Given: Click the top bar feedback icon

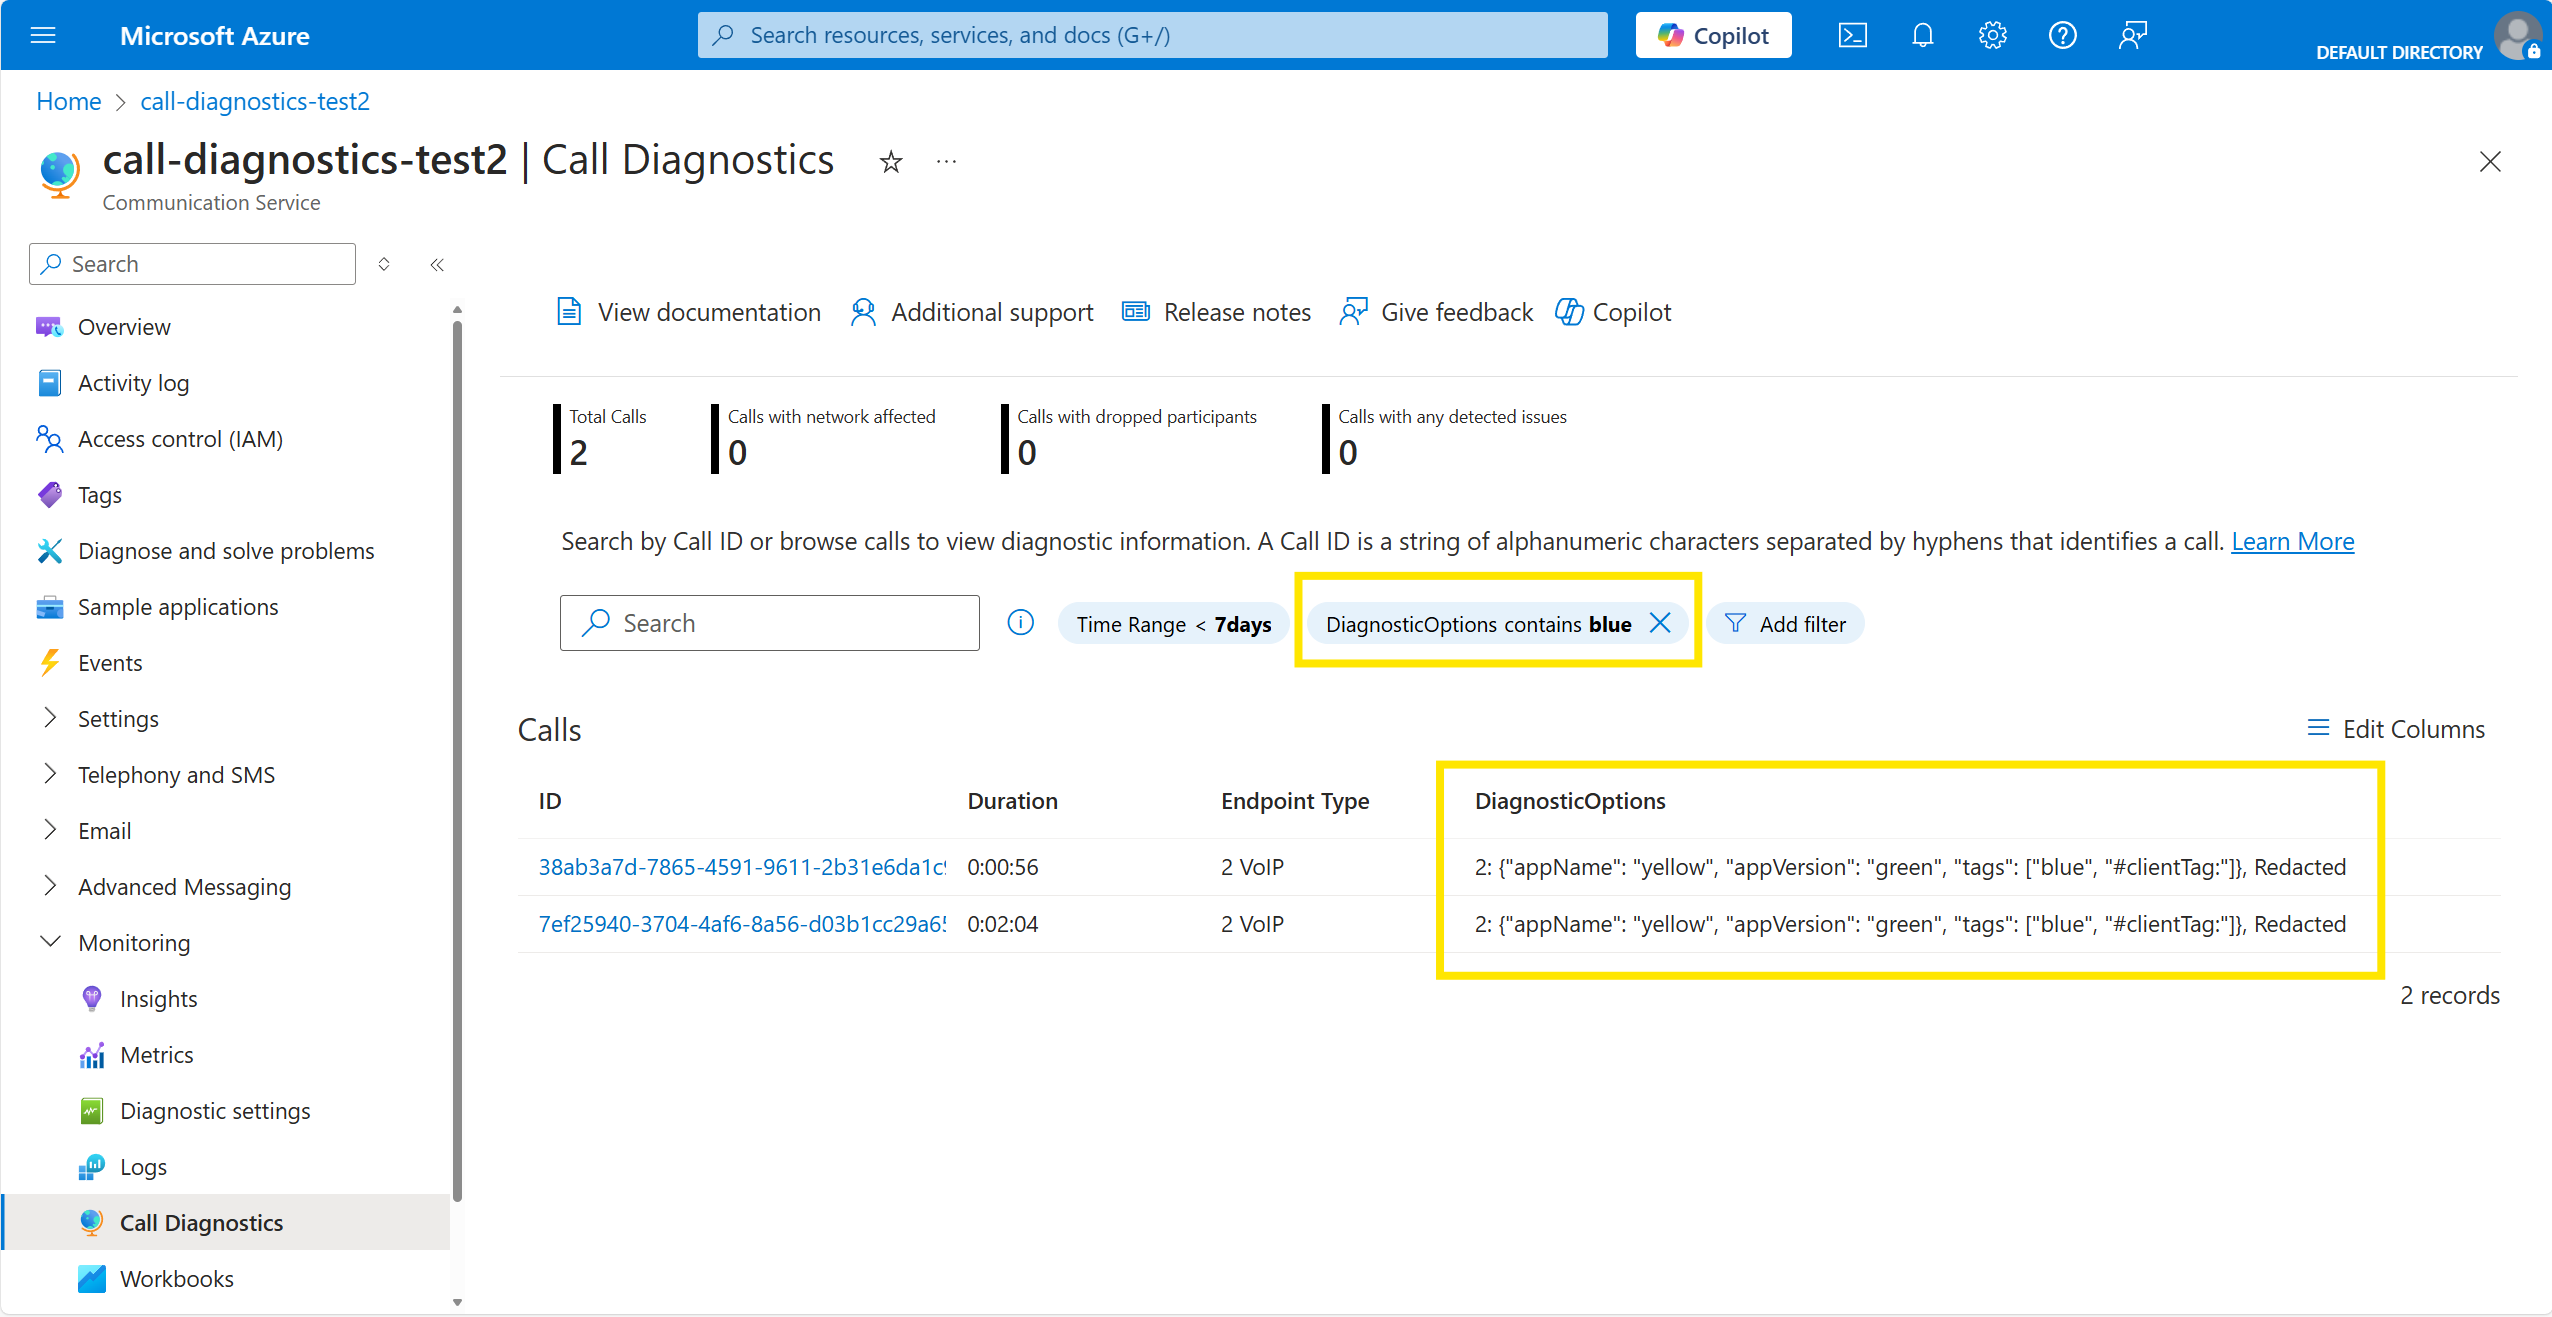Looking at the screenshot, I should (2132, 36).
